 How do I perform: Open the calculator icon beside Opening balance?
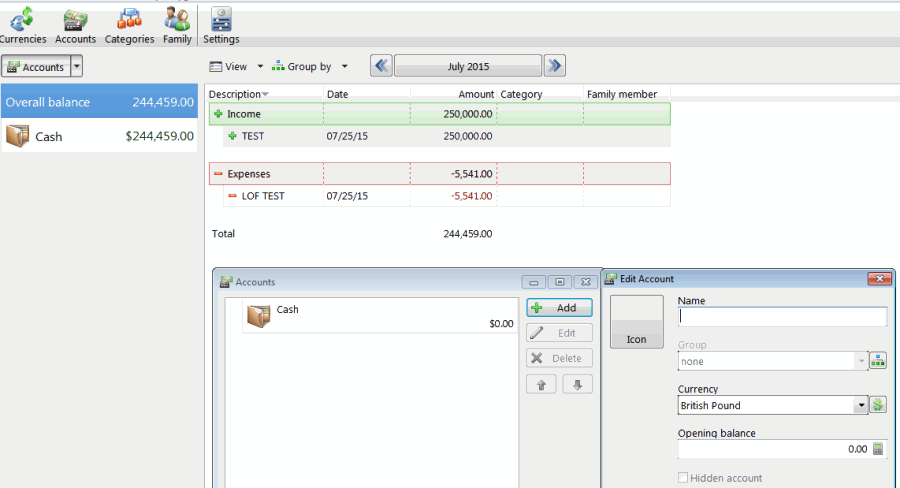tap(878, 449)
